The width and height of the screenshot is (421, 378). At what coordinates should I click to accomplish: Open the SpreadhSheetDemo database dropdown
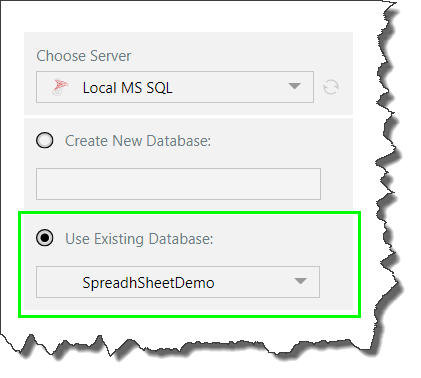(x=178, y=282)
